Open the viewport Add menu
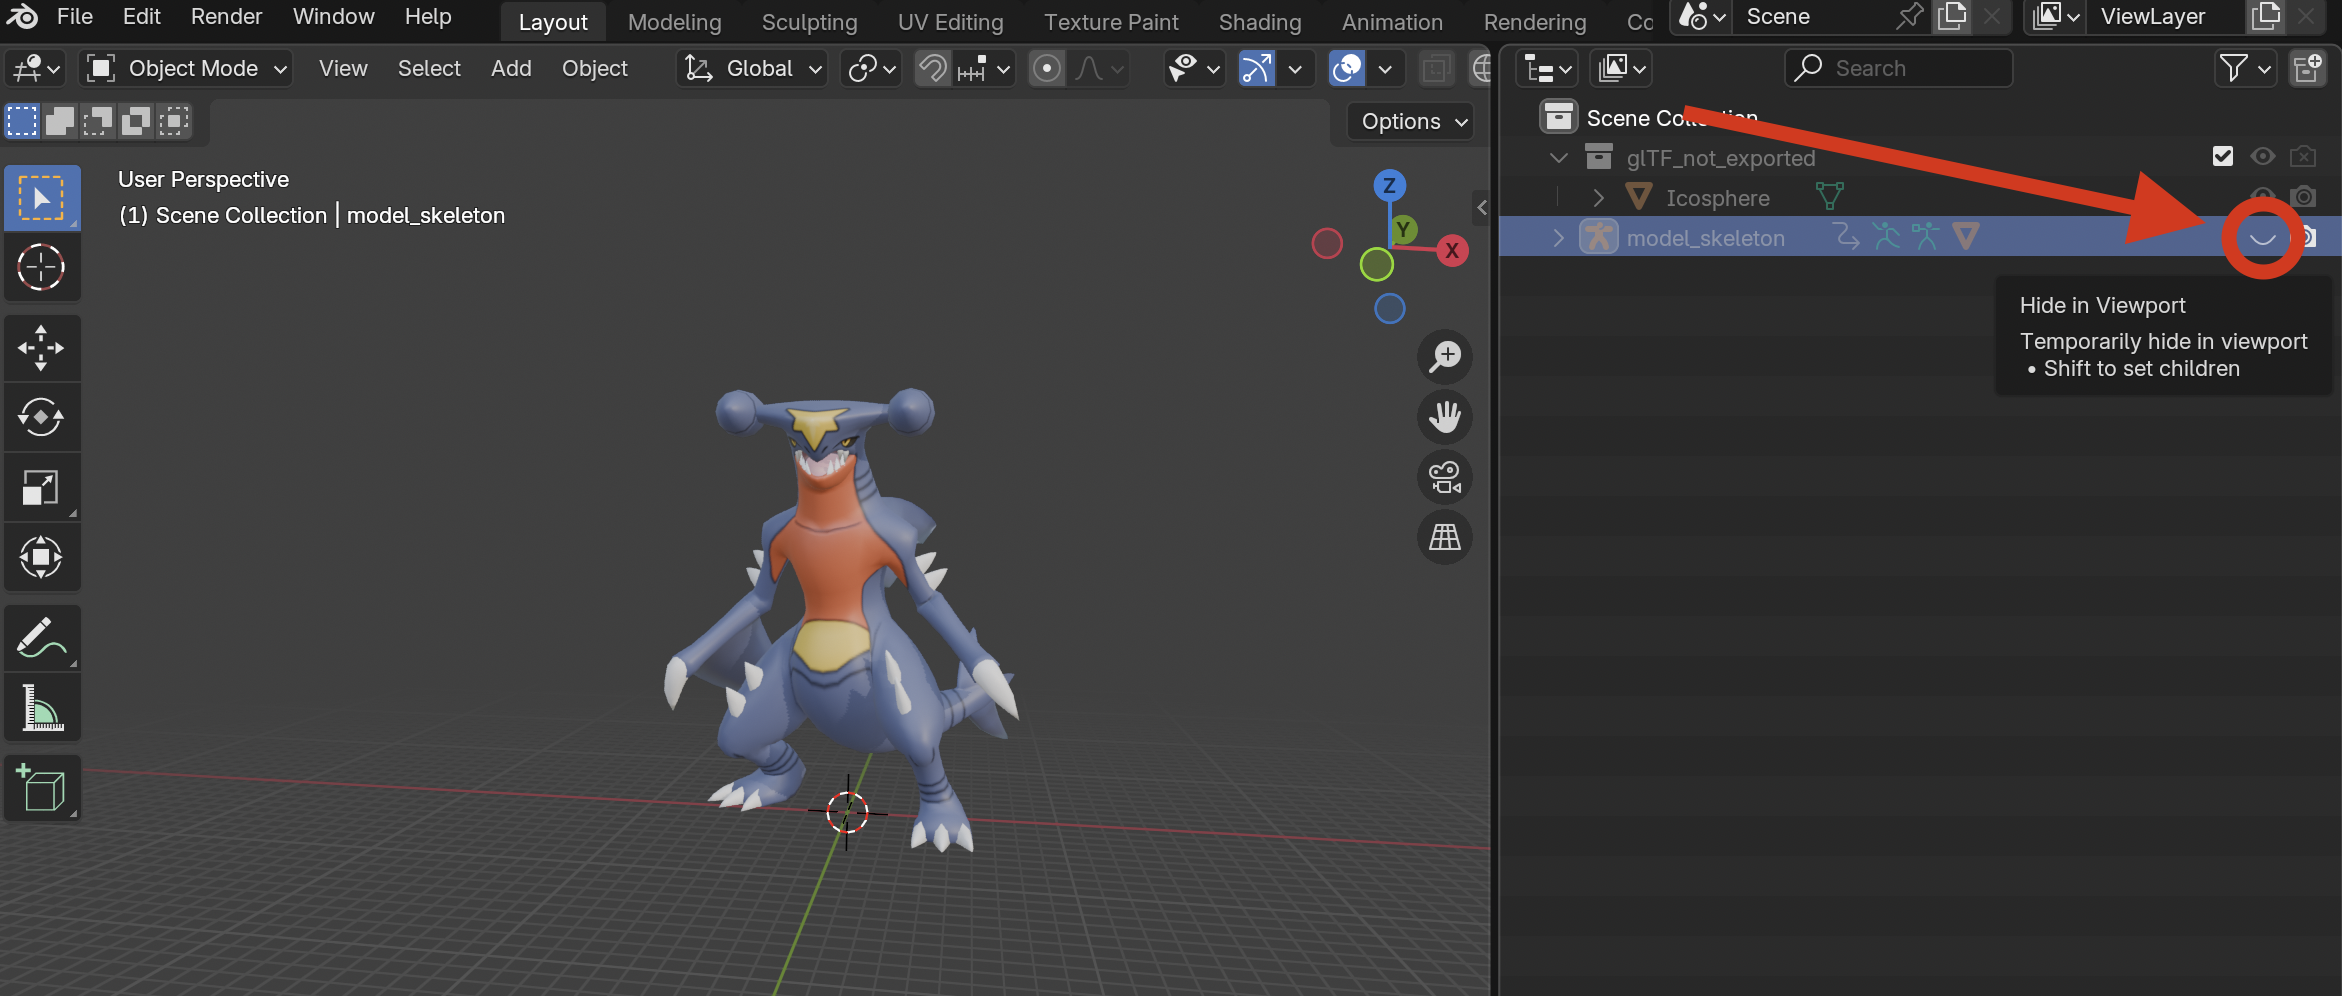 pyautogui.click(x=511, y=69)
